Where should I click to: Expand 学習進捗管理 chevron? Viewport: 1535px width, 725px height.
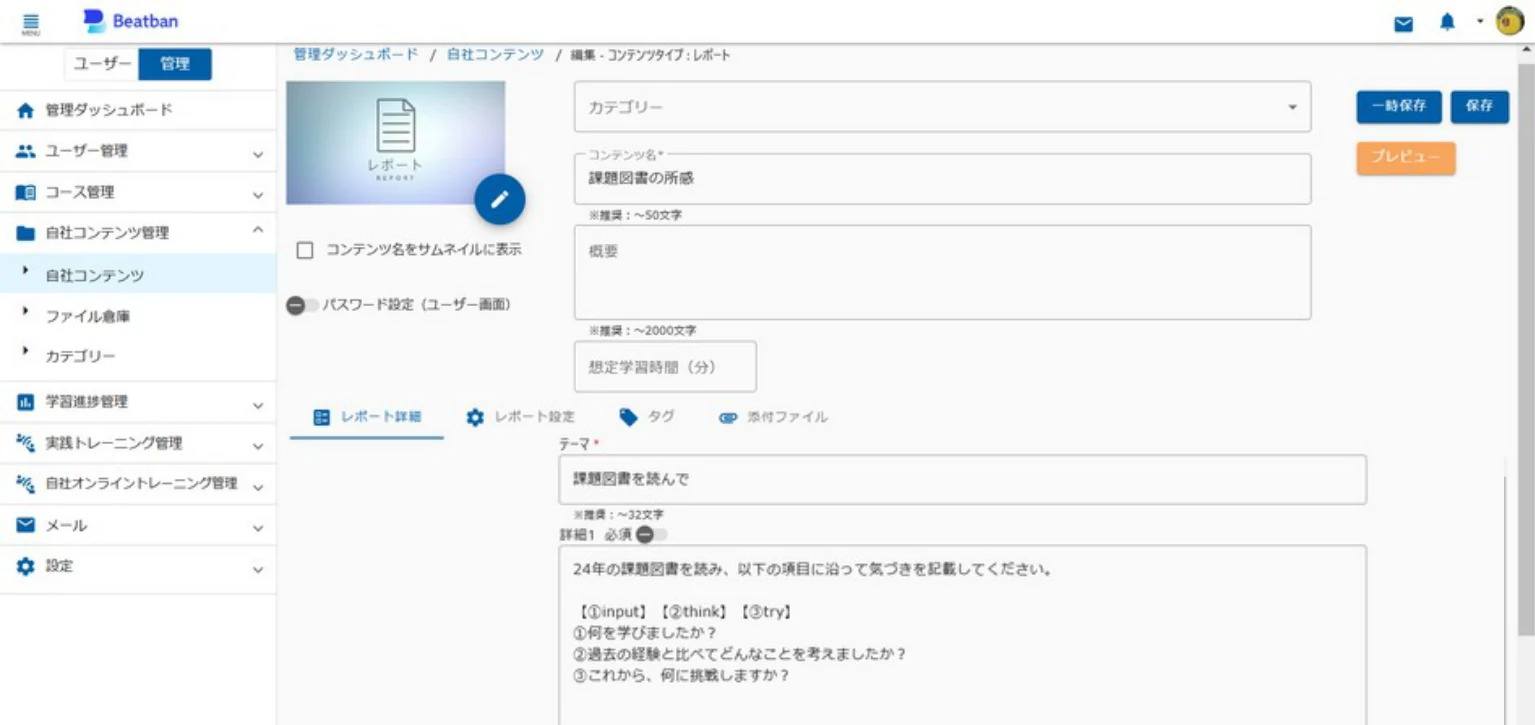[x=258, y=405]
